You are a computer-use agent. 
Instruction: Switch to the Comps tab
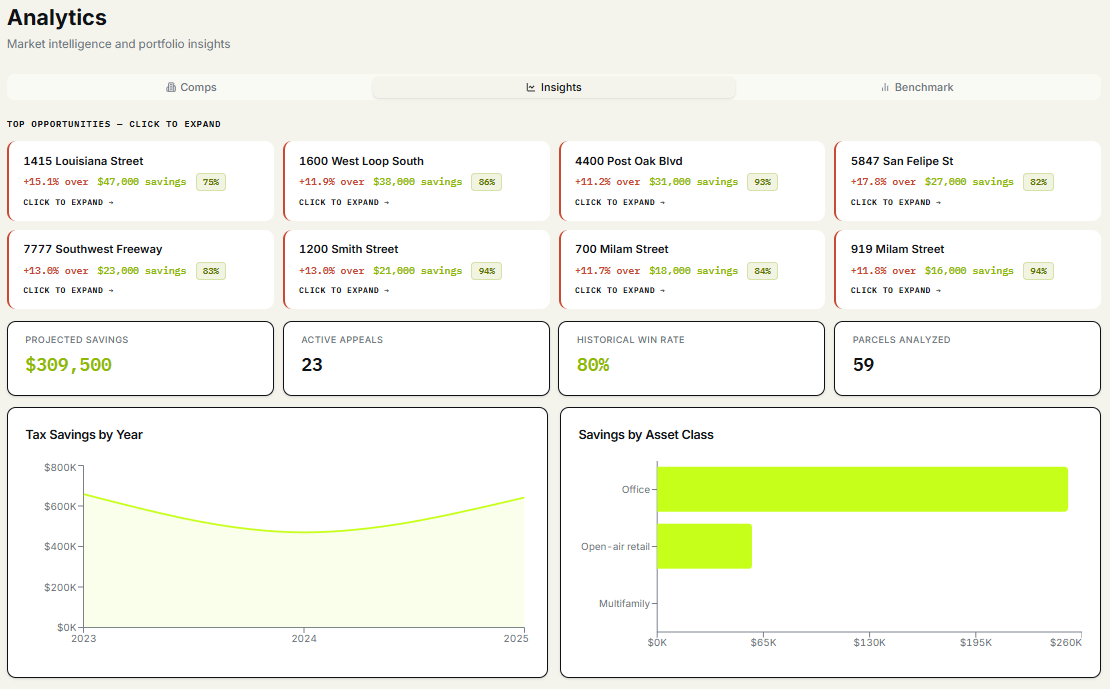[190, 87]
